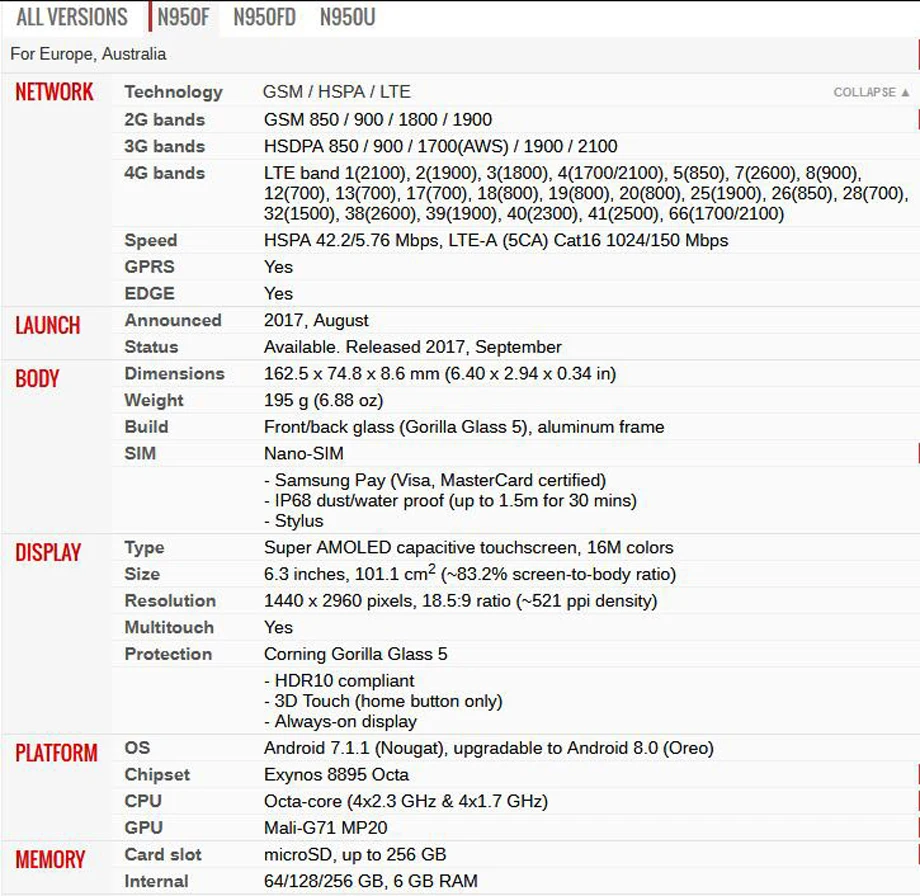This screenshot has width=920, height=896.
Task: Click the Announced spec label
Action: tap(173, 320)
